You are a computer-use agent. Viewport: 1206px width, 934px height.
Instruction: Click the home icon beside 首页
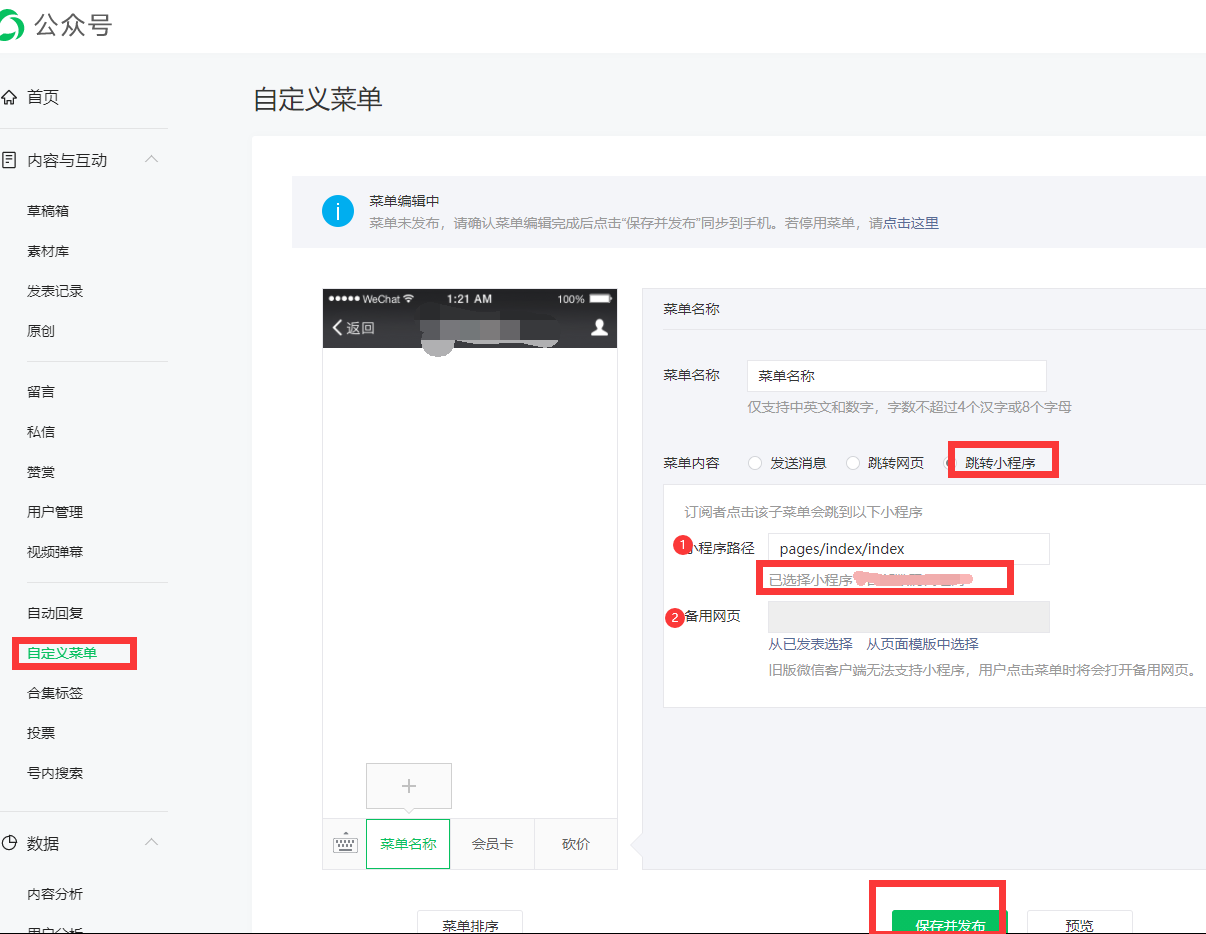pos(10,97)
